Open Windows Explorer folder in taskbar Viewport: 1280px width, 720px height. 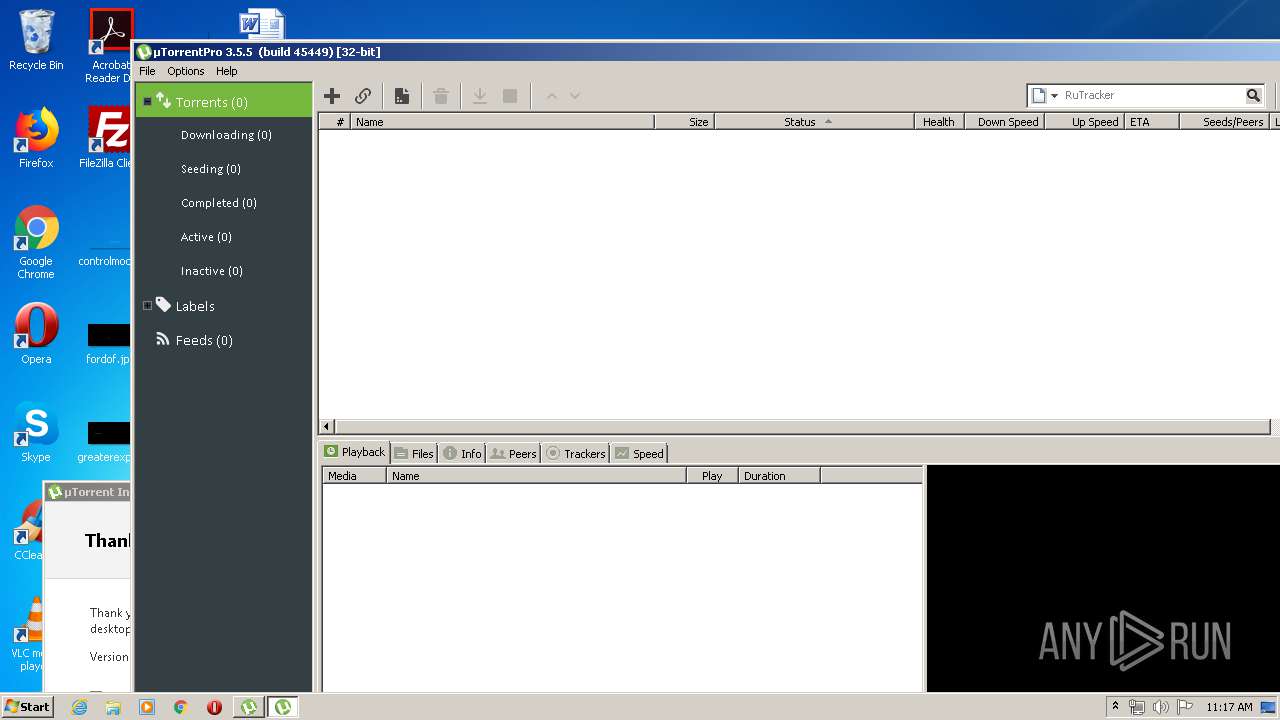pos(113,707)
